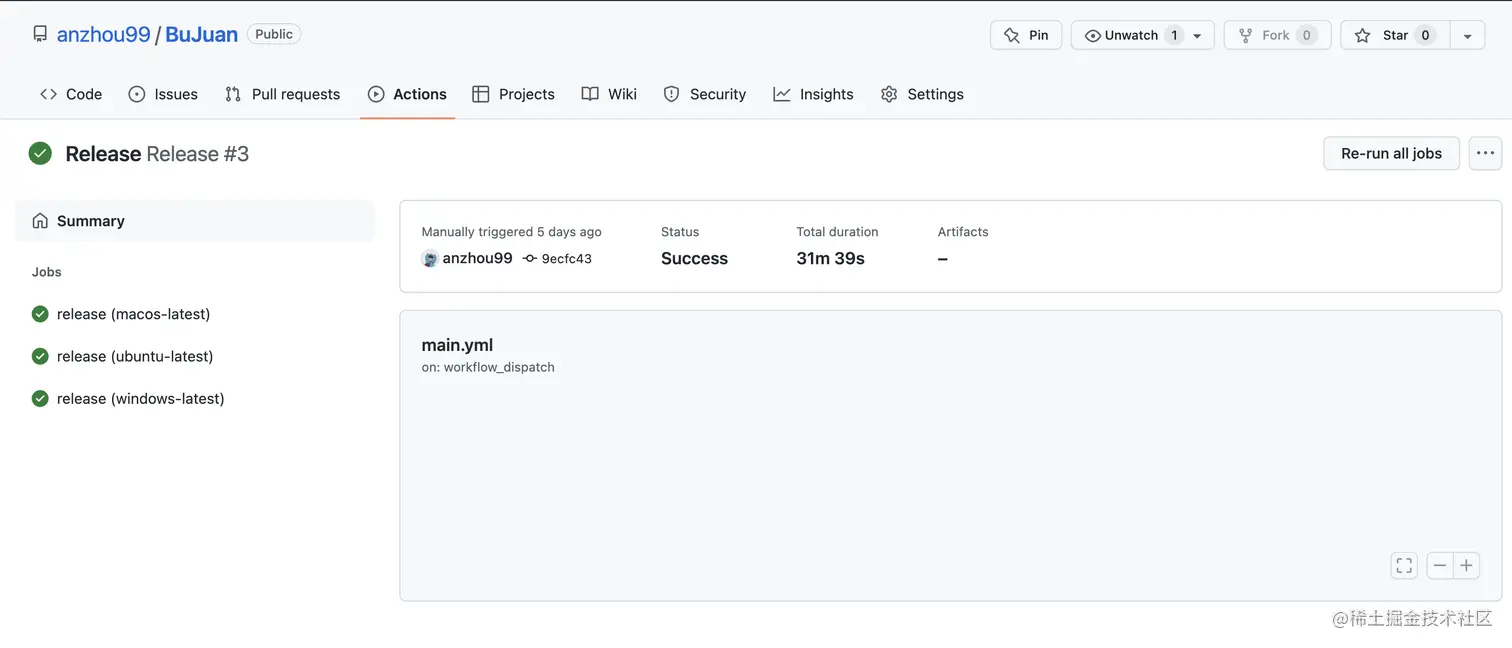
Task: Click the Fork count 0 badge
Action: [1307, 35]
